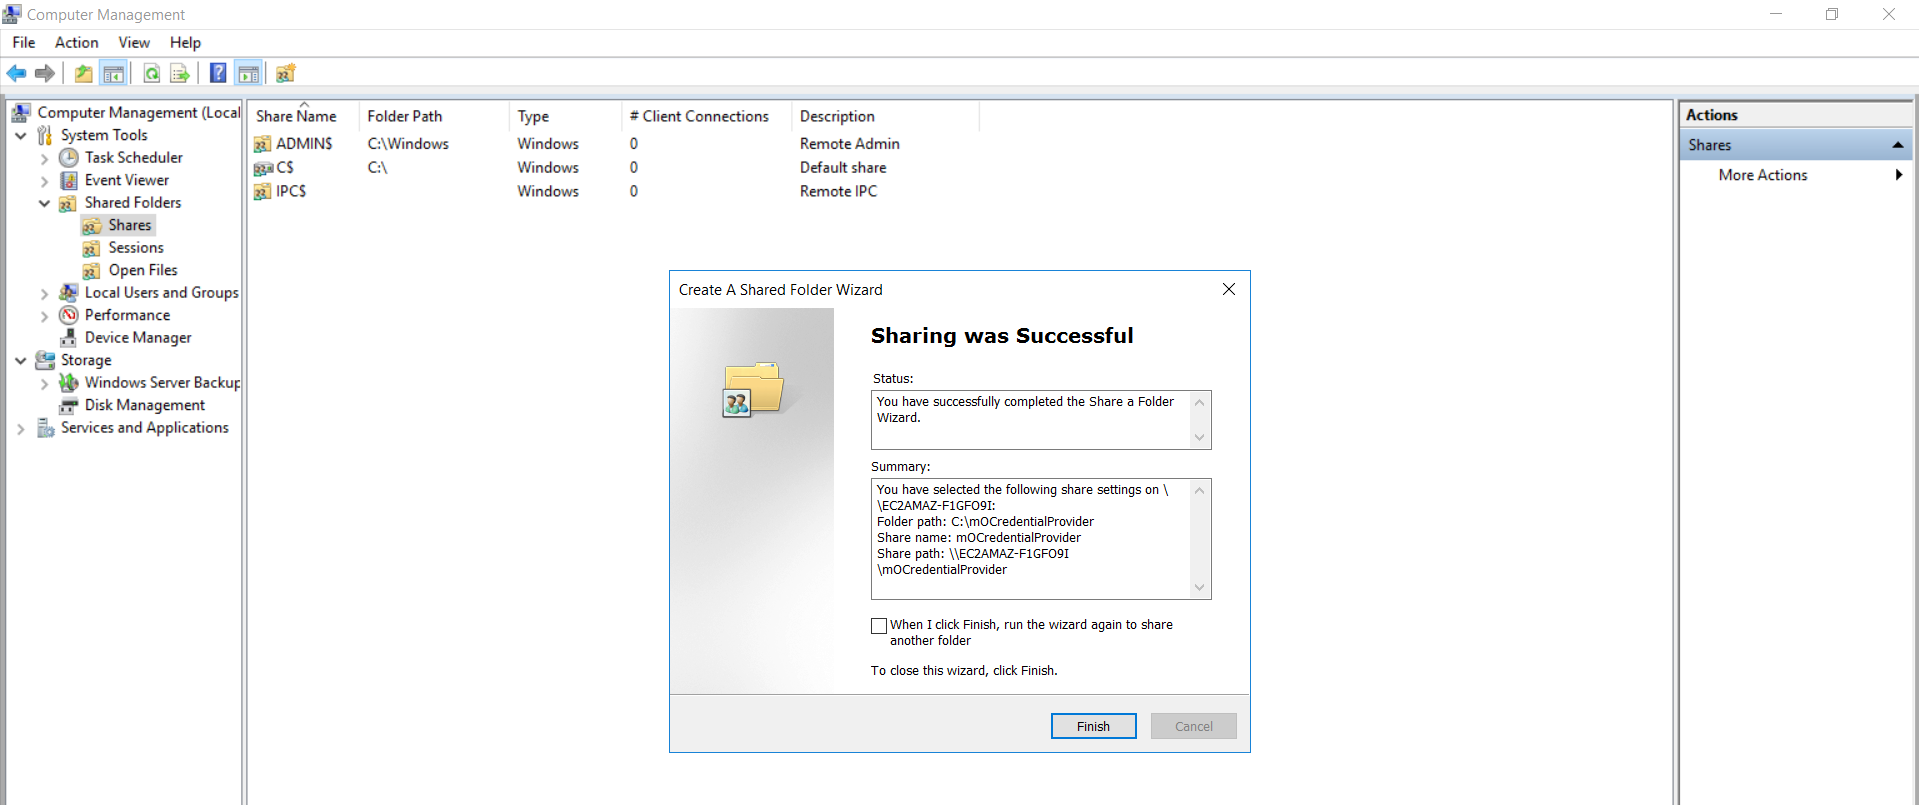Click the Storage icon in tree

[45, 360]
